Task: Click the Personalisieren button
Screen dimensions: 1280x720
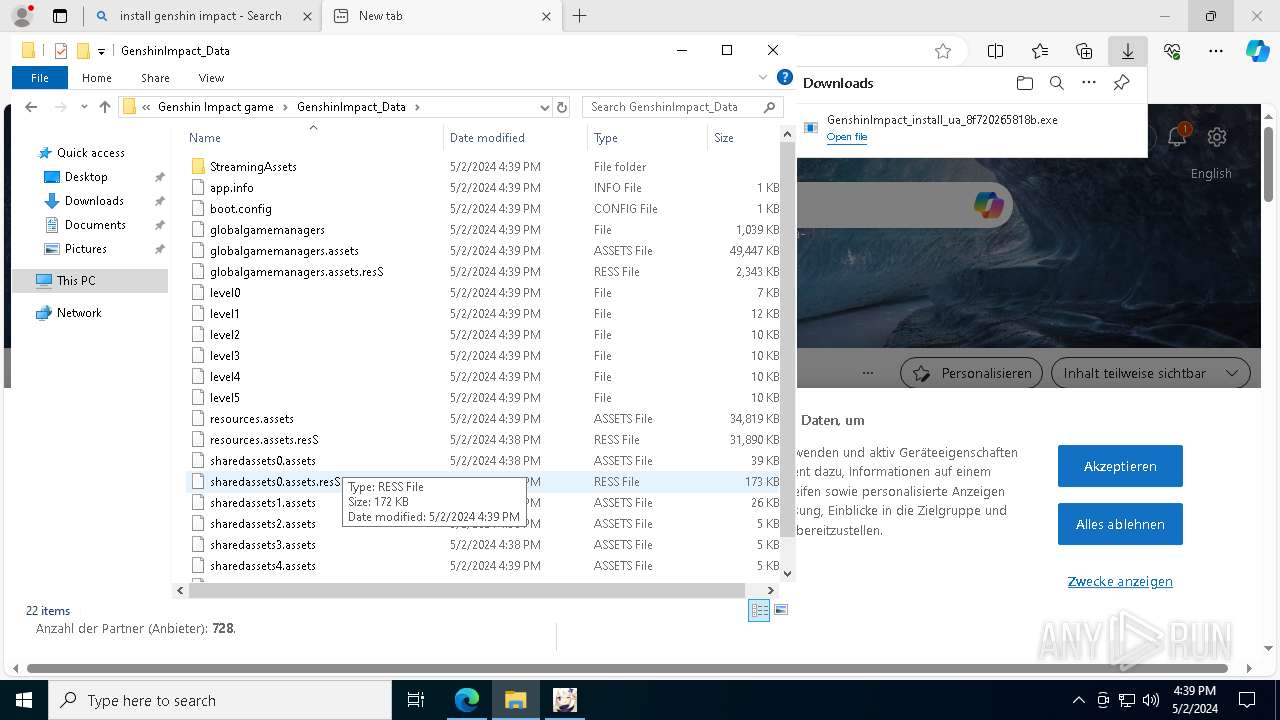Action: tap(972, 373)
